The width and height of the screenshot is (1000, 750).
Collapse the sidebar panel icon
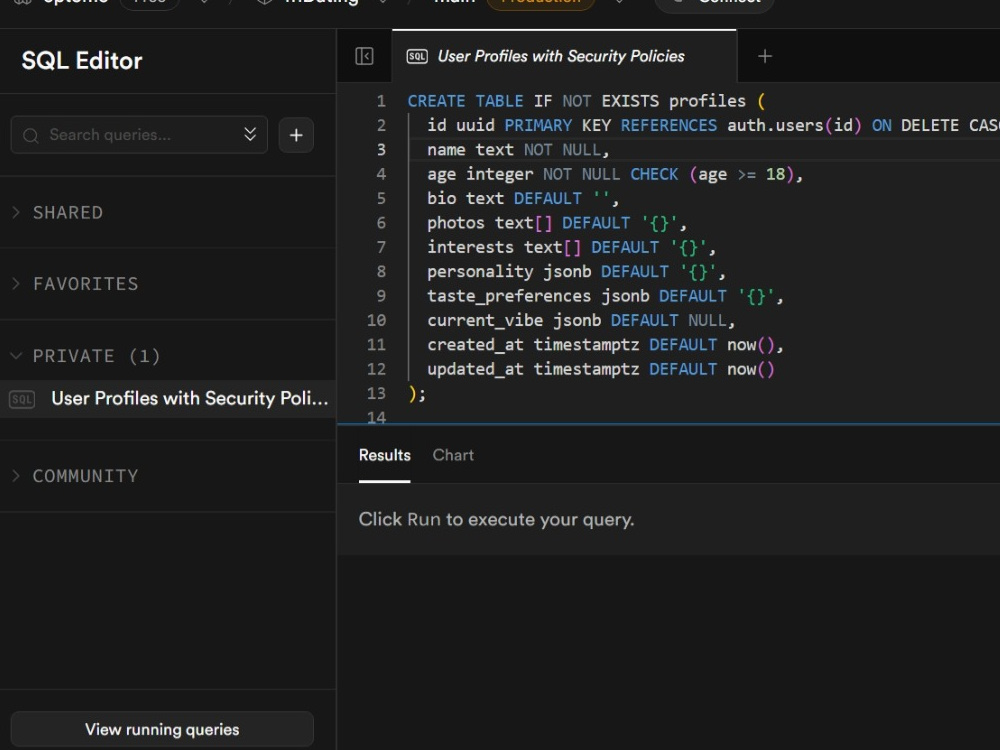(364, 56)
